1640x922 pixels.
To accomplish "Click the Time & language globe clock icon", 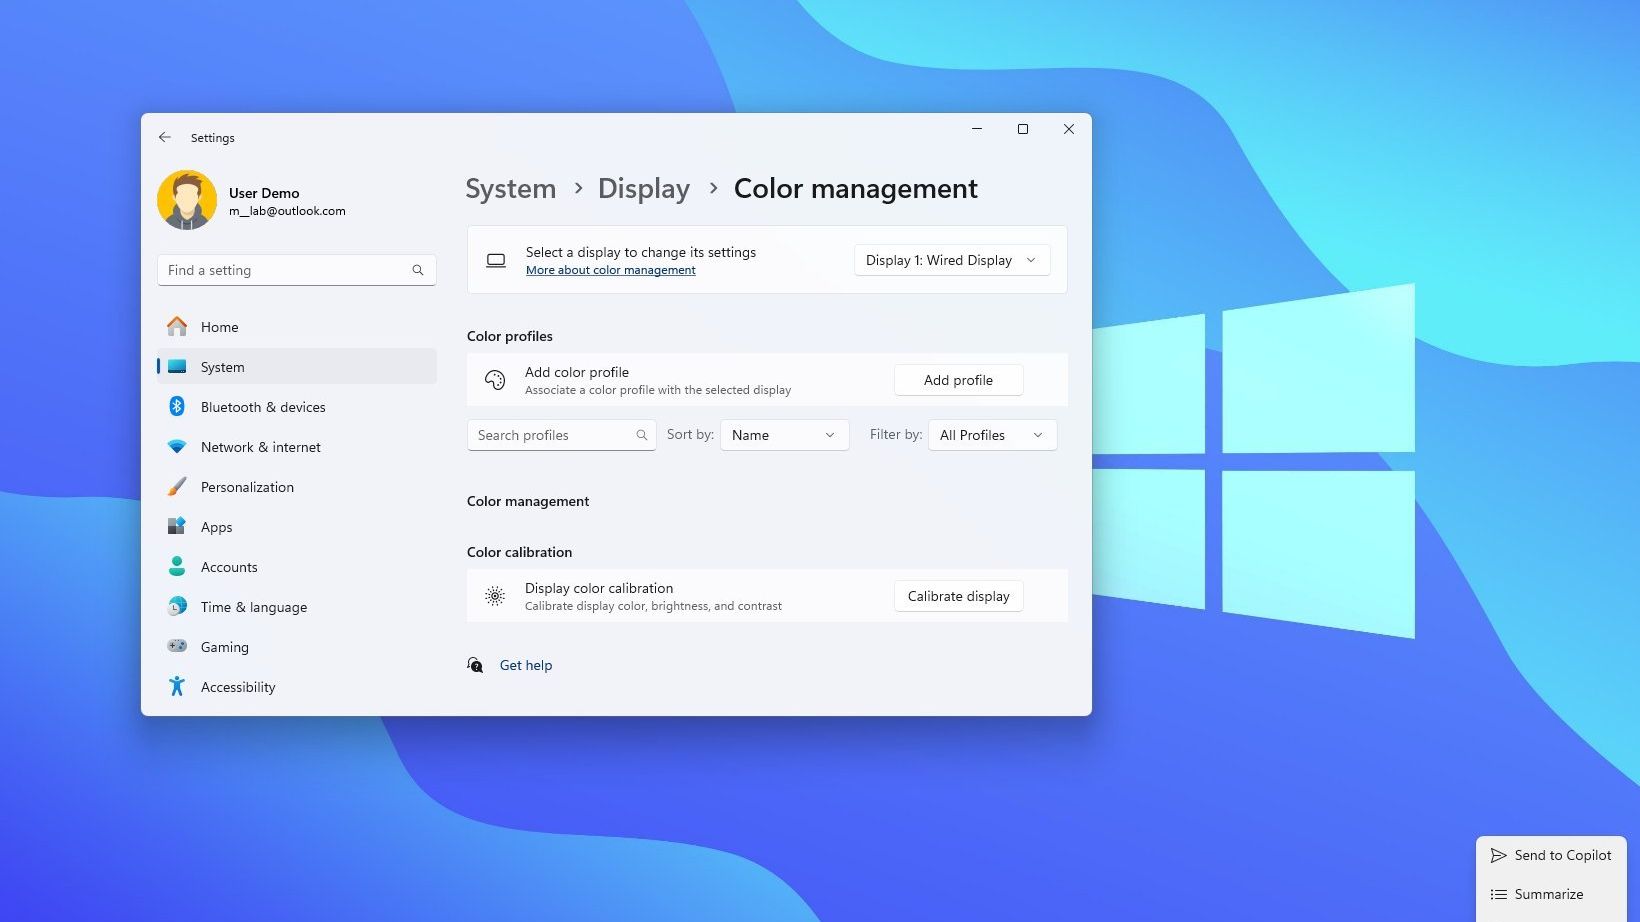I will click(177, 607).
